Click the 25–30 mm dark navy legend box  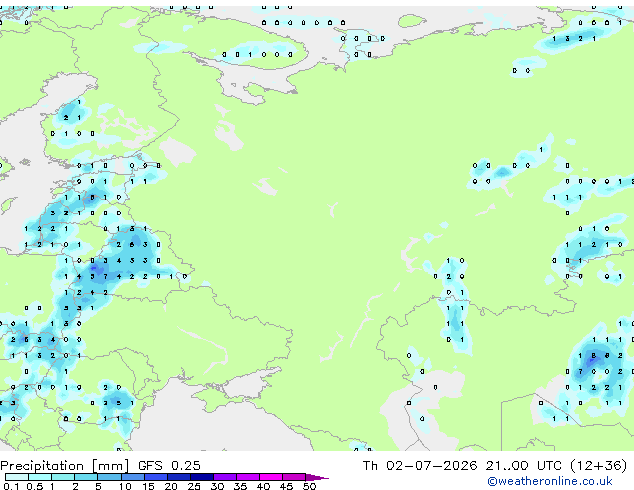[201, 477]
